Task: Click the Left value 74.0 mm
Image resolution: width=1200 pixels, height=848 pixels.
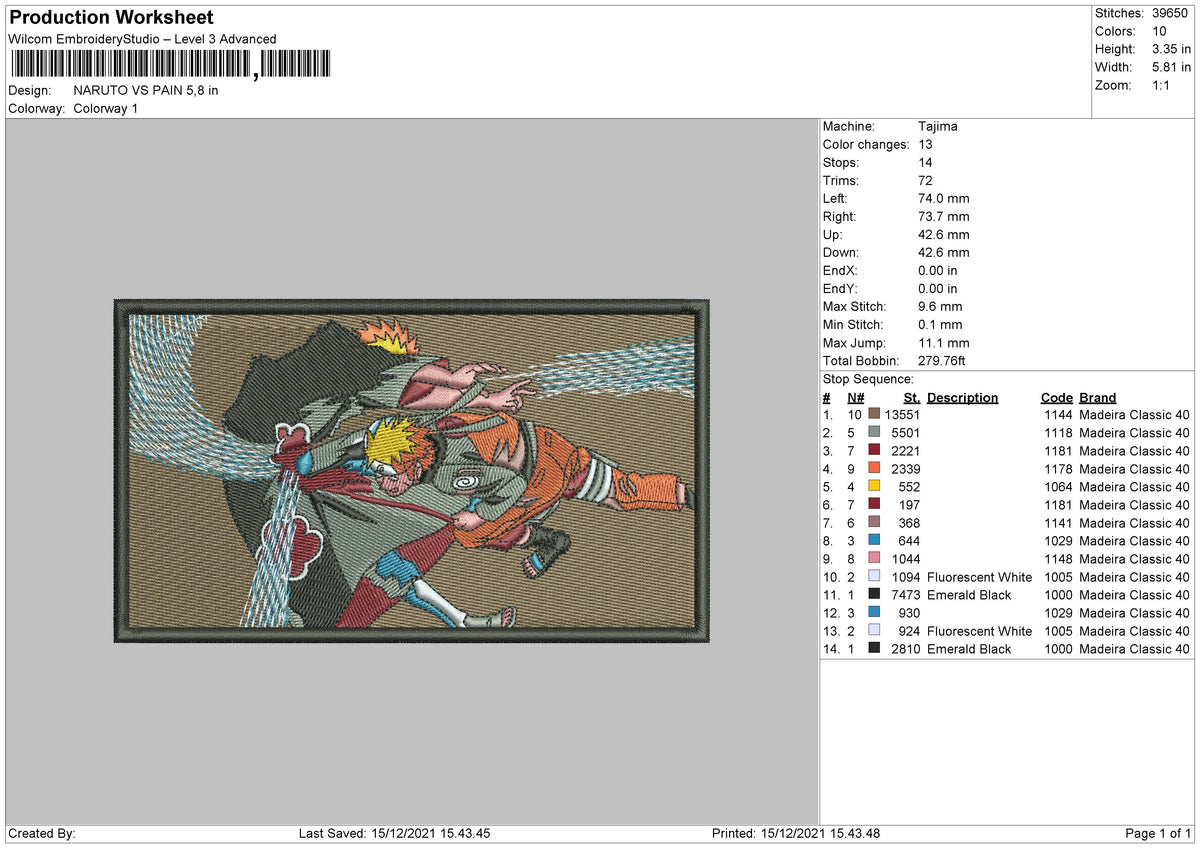Action: [x=943, y=199]
